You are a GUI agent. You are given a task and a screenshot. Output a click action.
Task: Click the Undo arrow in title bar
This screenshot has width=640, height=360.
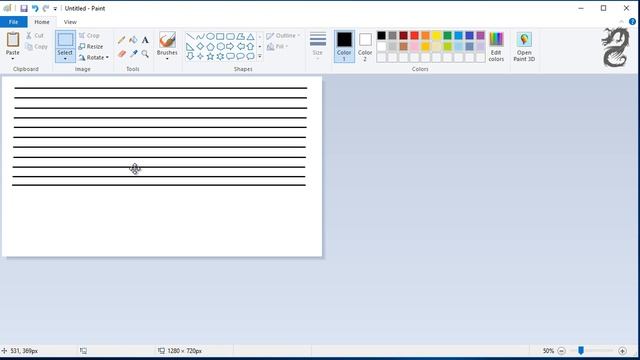(35, 8)
